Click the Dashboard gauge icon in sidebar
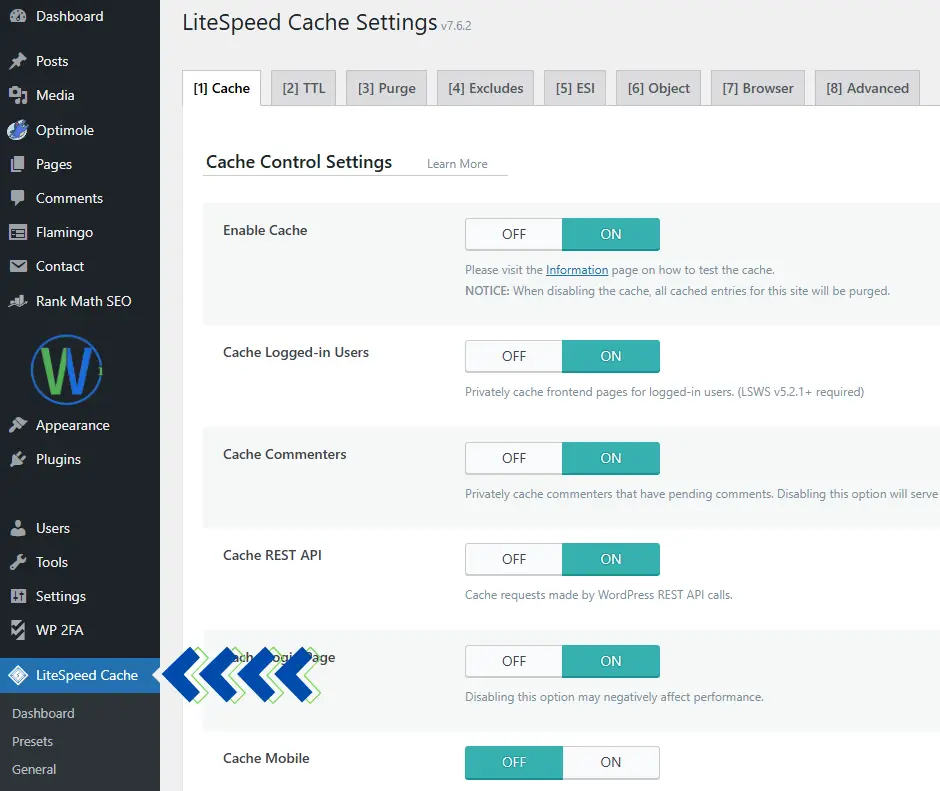The height and width of the screenshot is (791, 940). click(x=18, y=16)
